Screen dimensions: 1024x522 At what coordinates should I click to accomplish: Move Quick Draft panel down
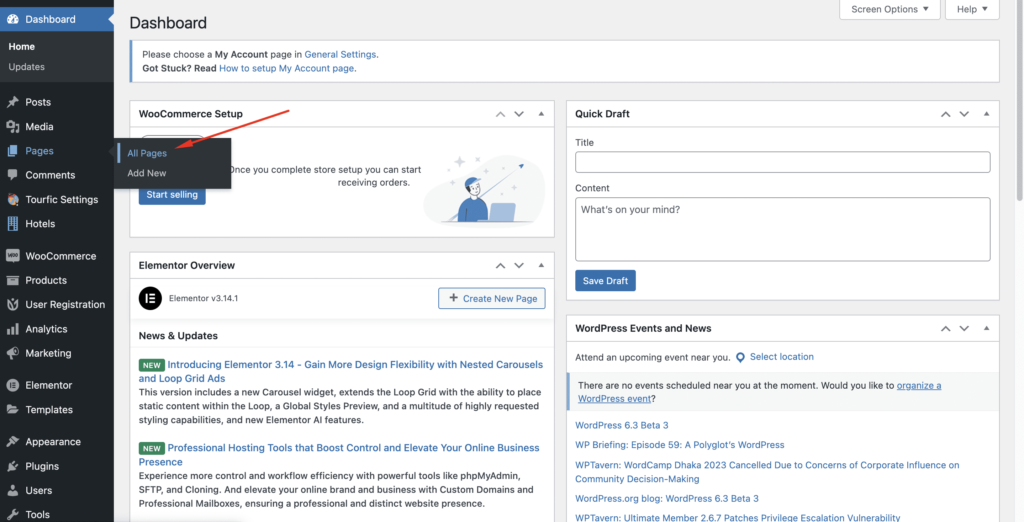pyautogui.click(x=964, y=114)
